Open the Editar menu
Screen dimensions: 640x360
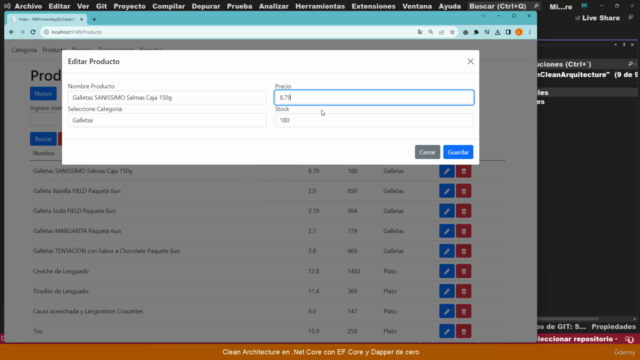(59, 6)
